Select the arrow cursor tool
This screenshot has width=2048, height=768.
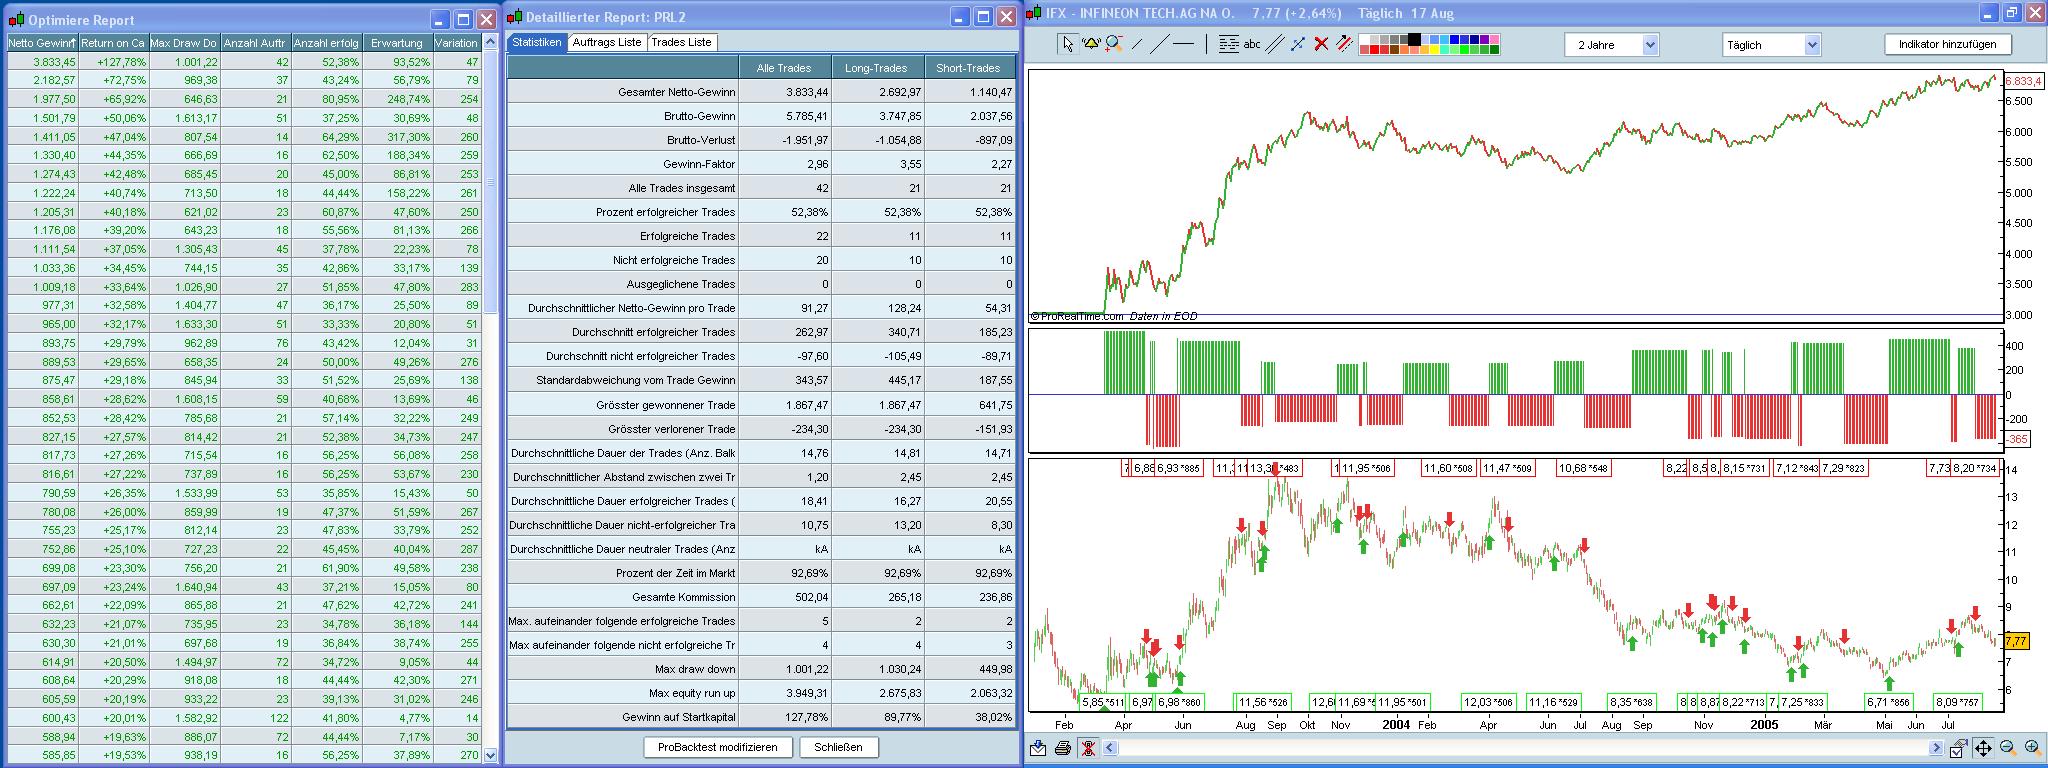[1068, 44]
